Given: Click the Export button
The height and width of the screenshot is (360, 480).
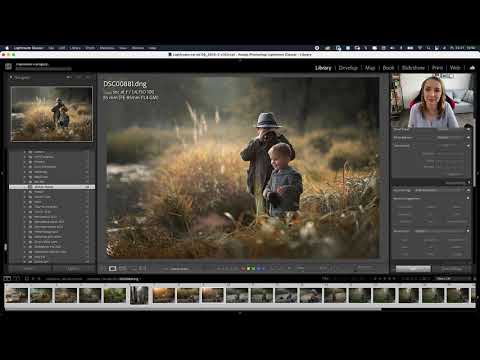Looking at the screenshot, I should pyautogui.click(x=74, y=268).
